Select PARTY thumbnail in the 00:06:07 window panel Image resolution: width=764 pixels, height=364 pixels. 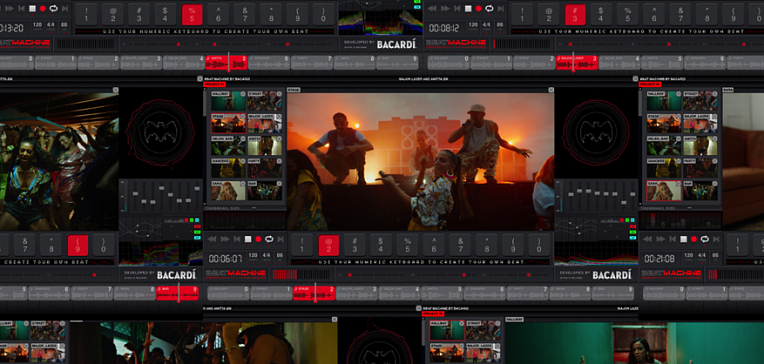(265, 168)
